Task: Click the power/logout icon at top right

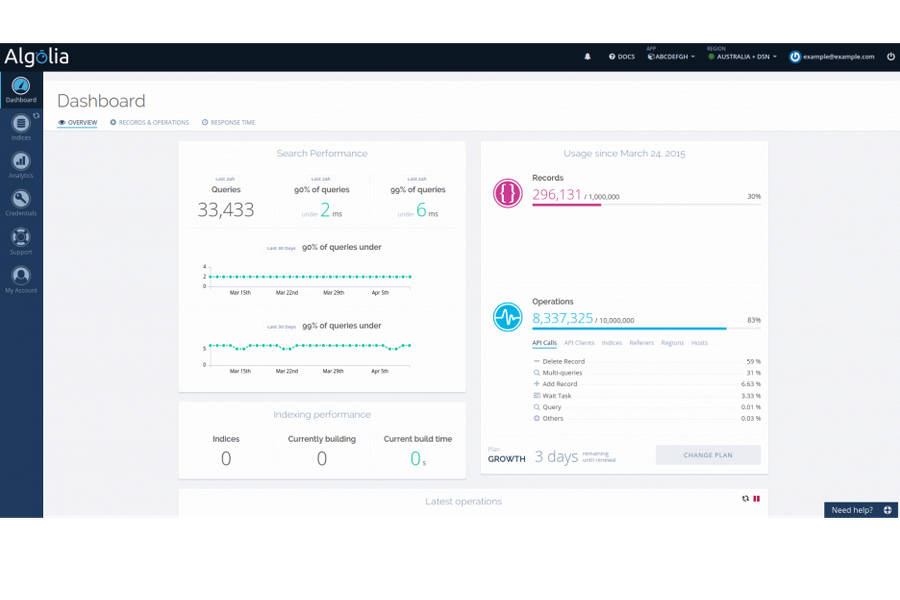Action: (890, 57)
